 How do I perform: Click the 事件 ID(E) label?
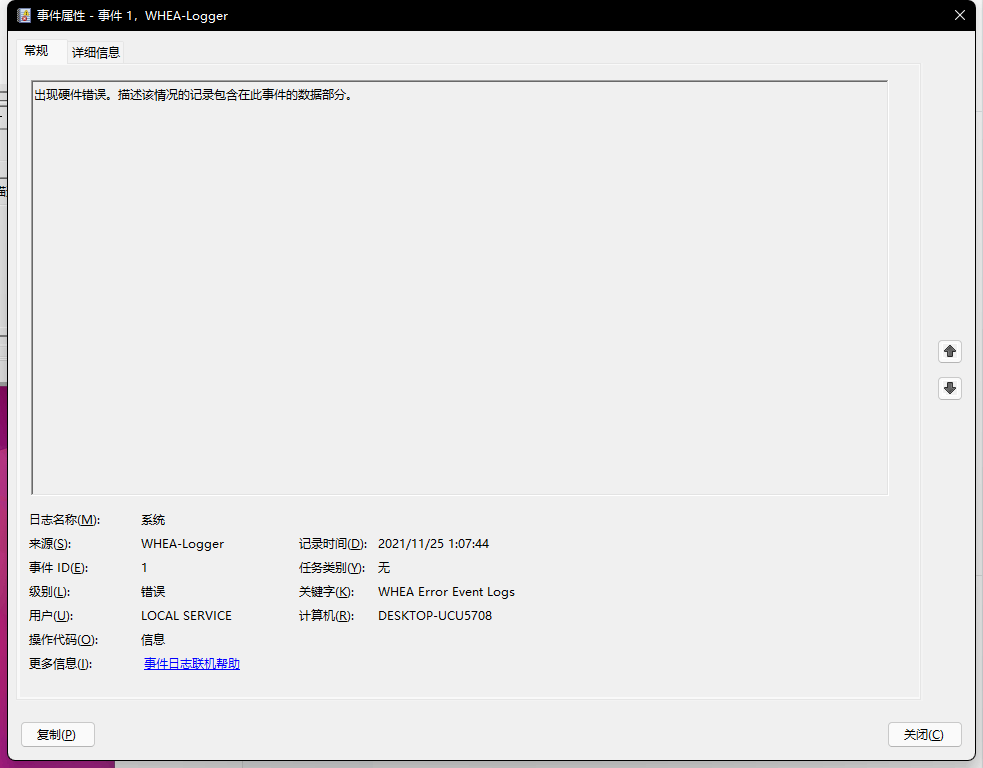[x=58, y=567]
